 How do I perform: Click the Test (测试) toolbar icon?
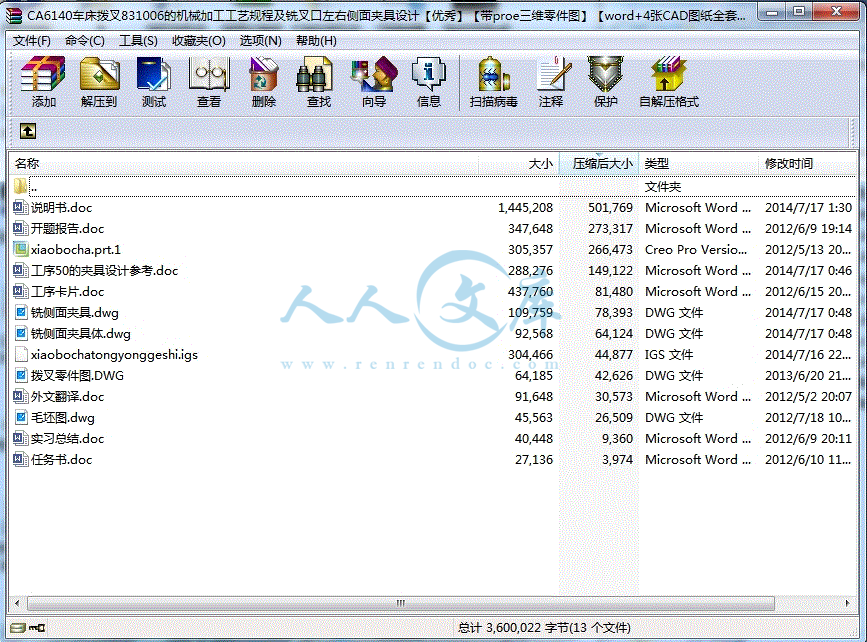point(154,82)
